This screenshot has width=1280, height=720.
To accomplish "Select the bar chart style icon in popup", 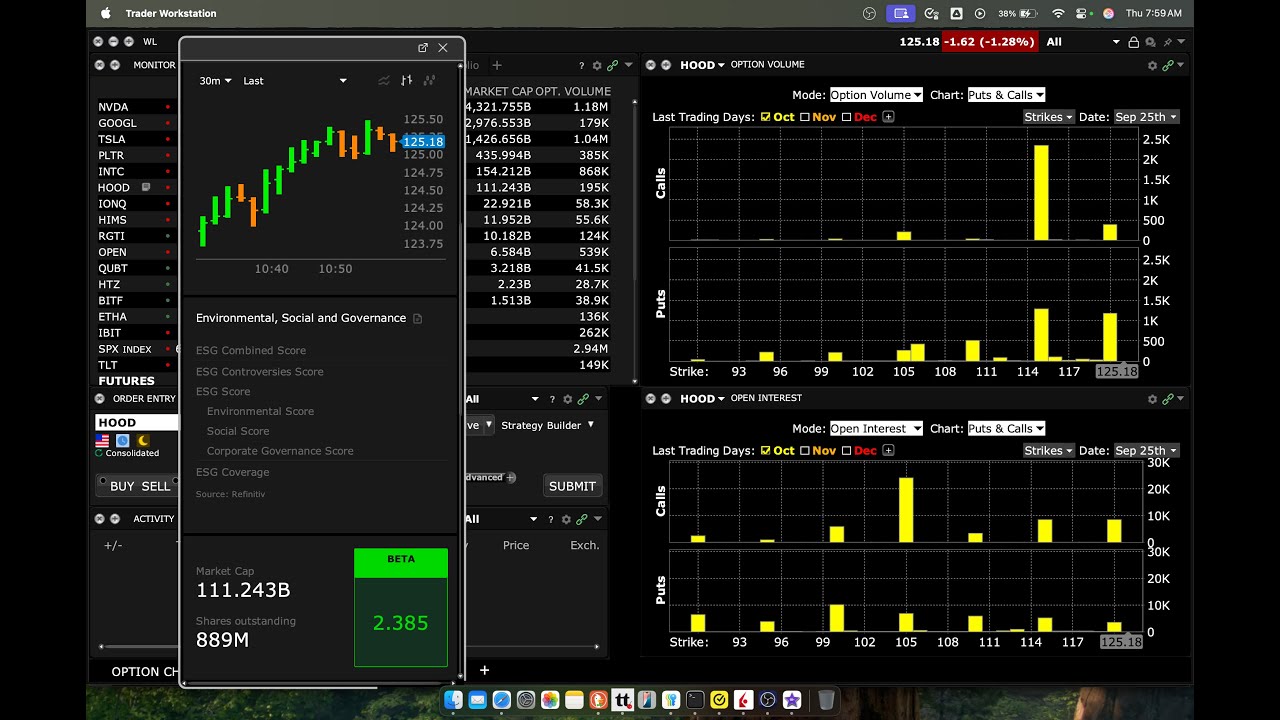I will point(407,81).
